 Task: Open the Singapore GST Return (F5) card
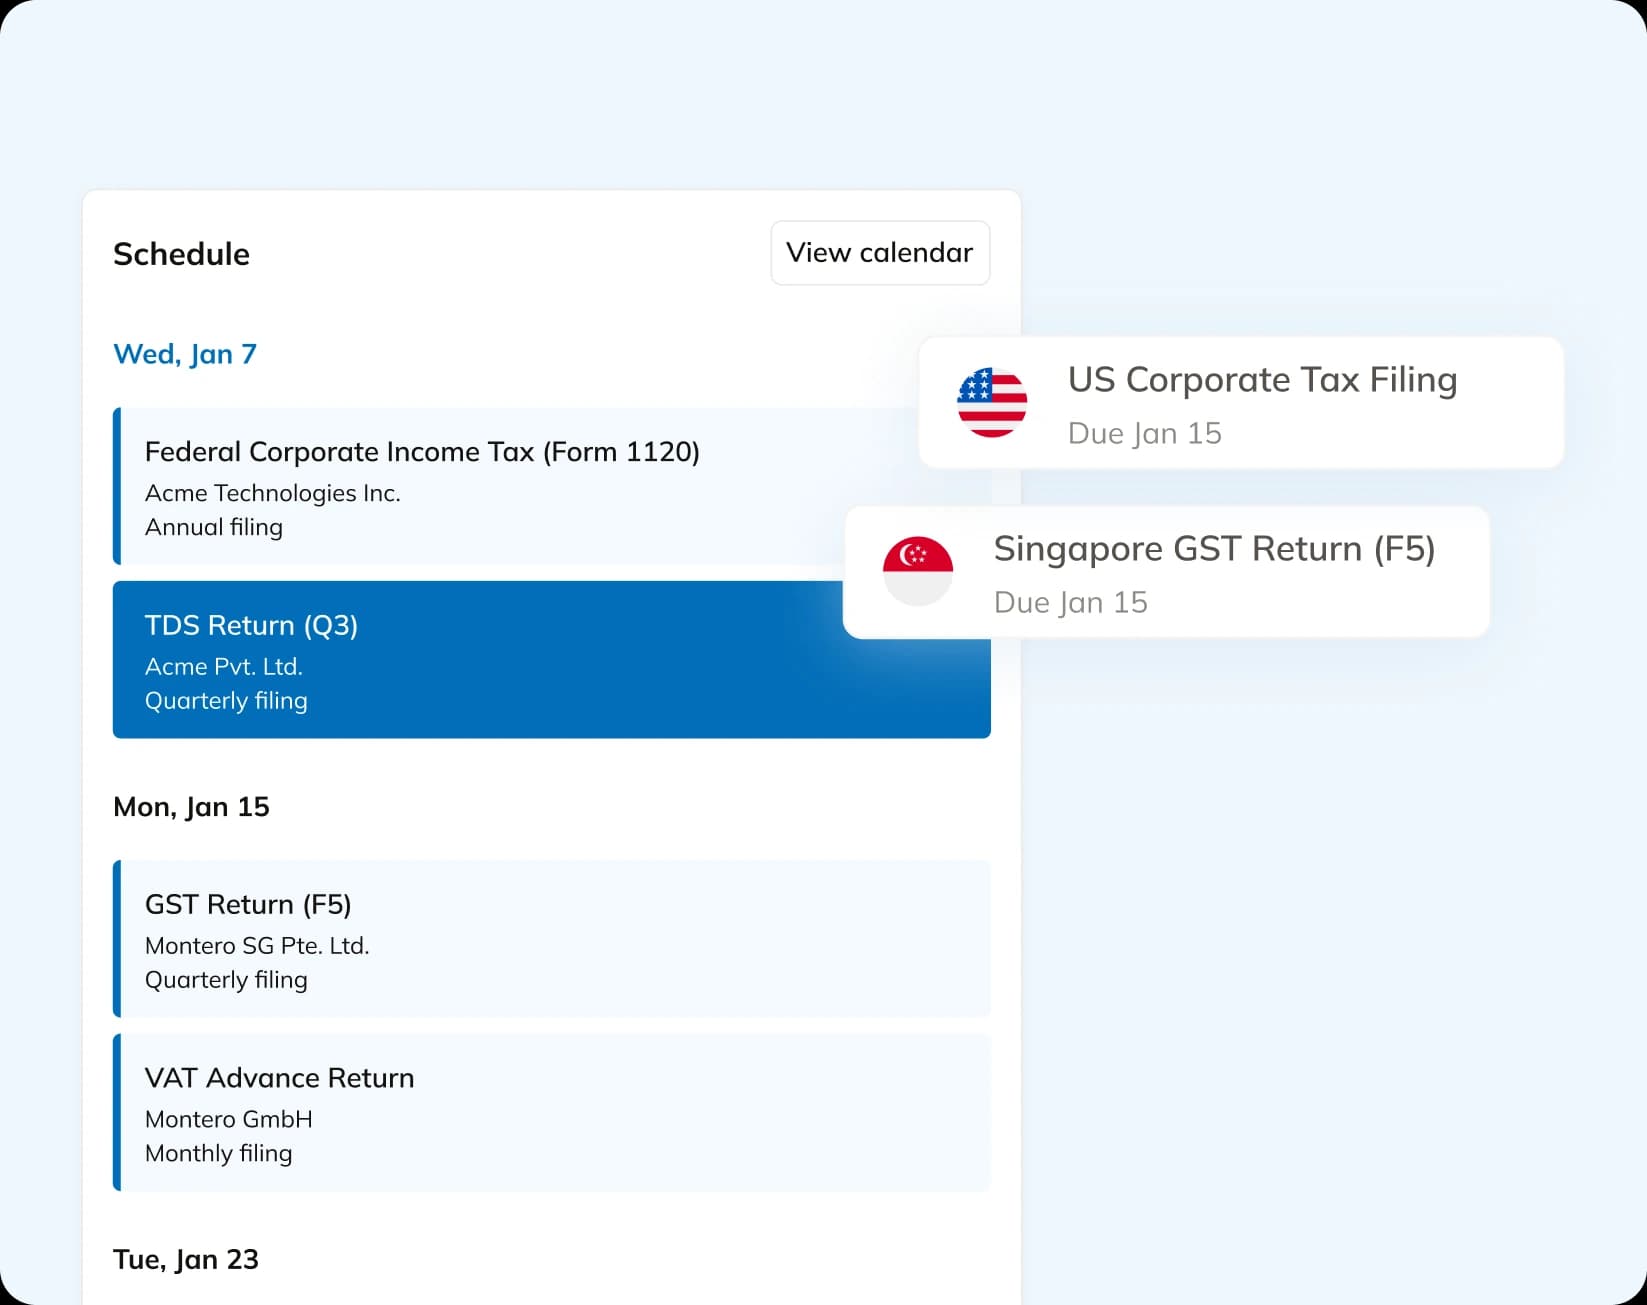pyautogui.click(x=1167, y=571)
